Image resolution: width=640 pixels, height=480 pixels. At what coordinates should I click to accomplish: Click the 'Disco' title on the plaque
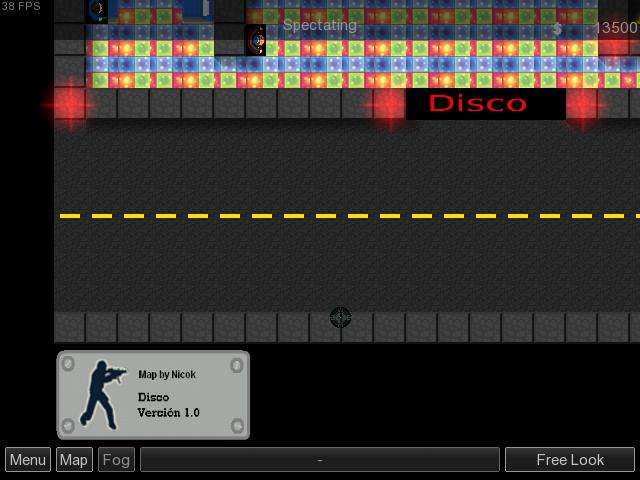coord(153,397)
